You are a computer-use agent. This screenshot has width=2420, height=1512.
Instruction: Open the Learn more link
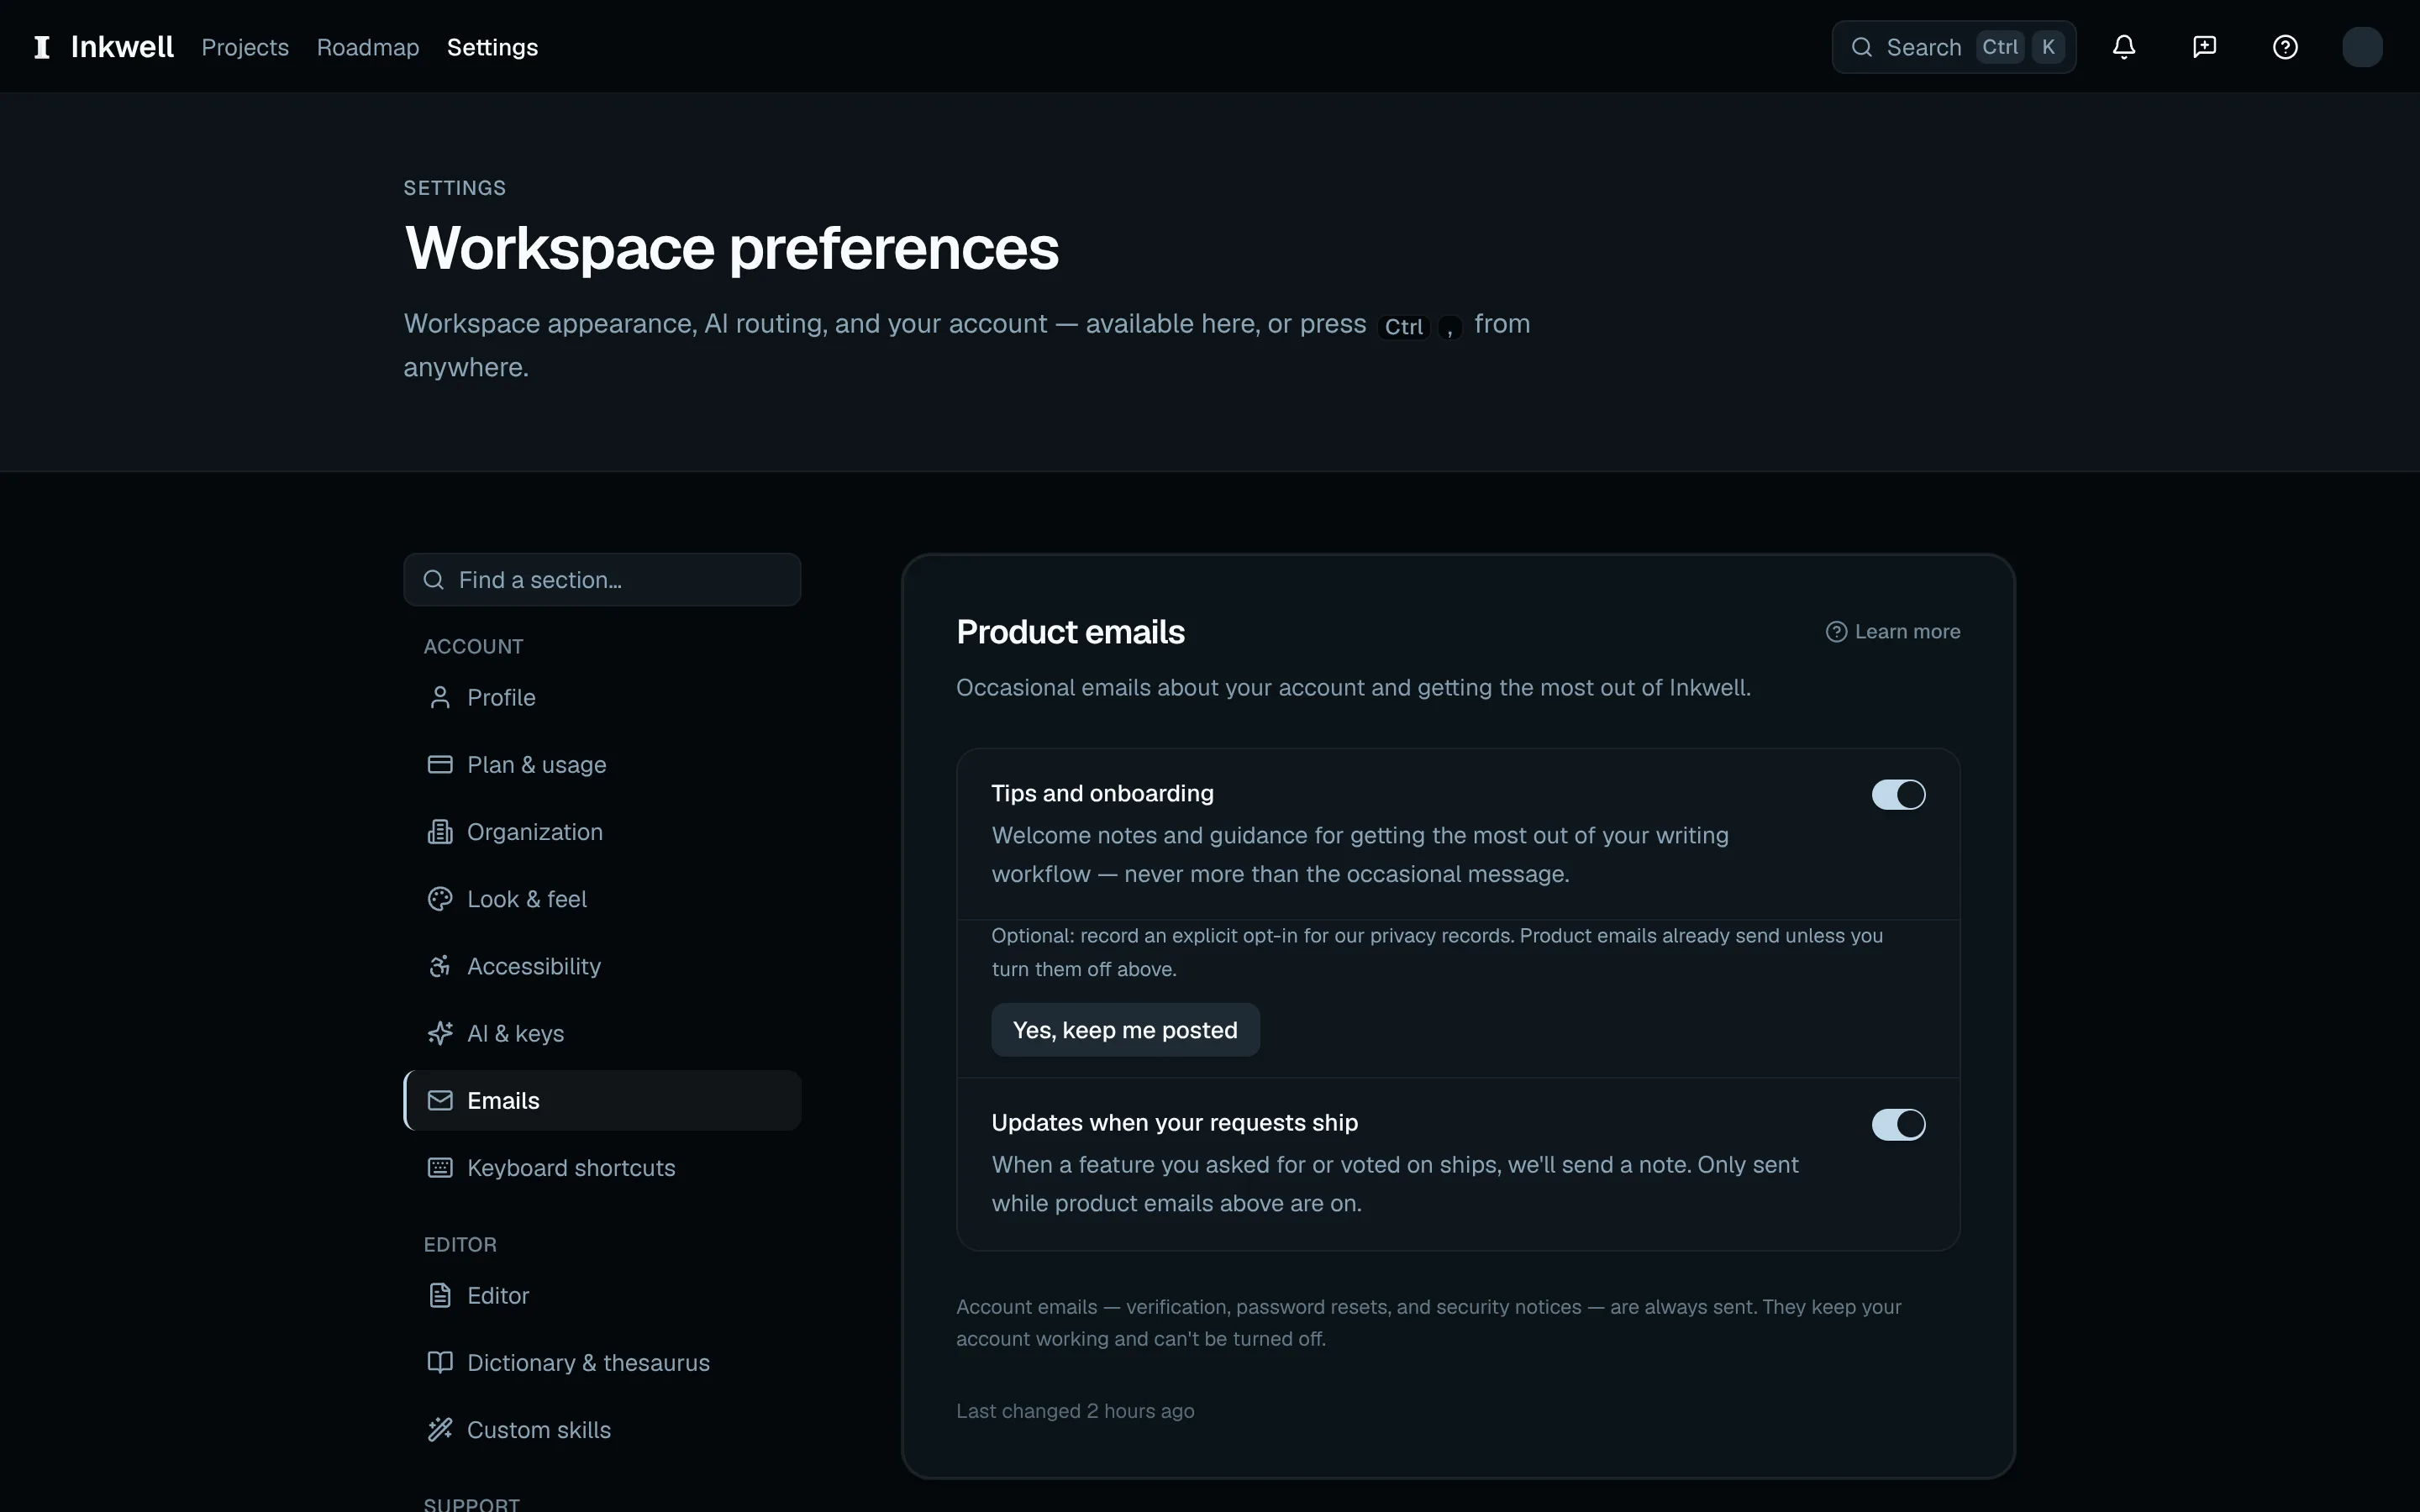tap(1893, 632)
